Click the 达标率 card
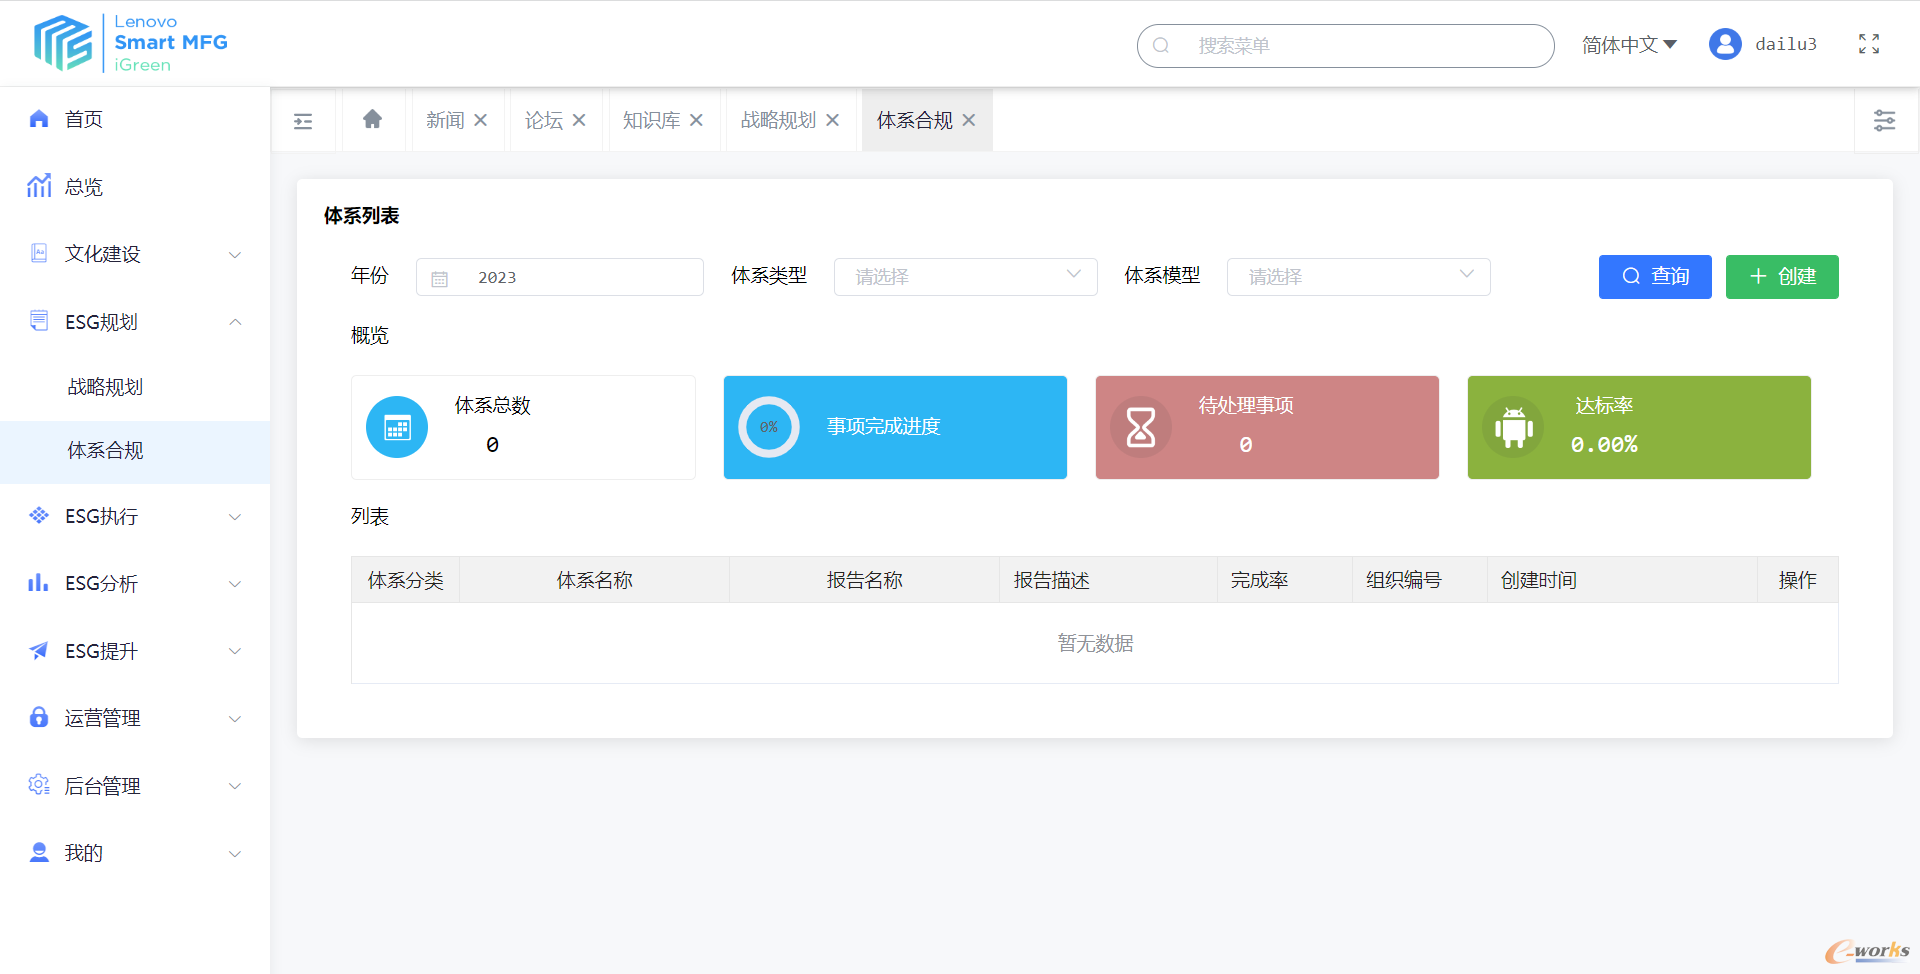 tap(1639, 427)
